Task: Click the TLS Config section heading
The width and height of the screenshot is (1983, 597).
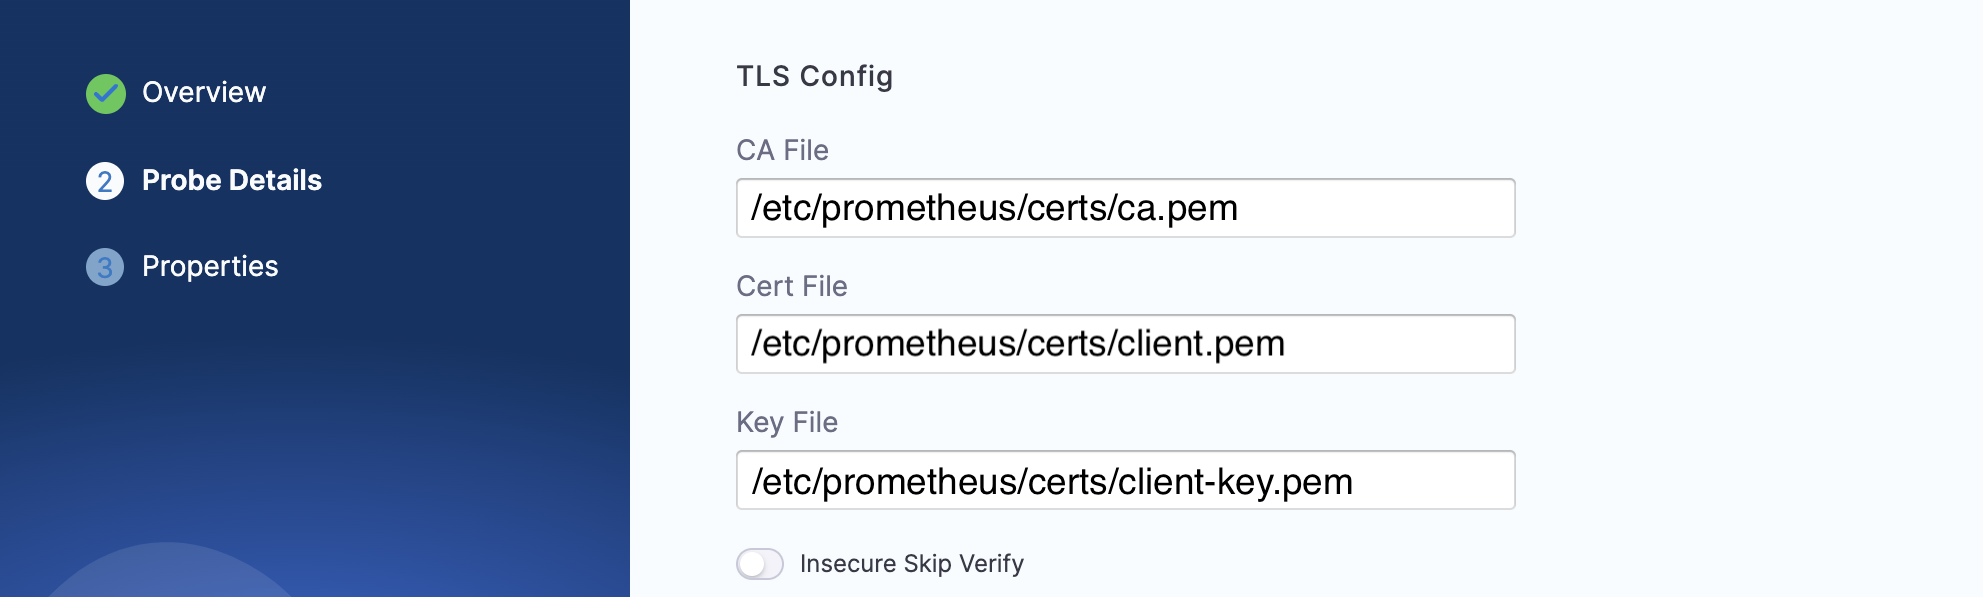Action: point(814,76)
